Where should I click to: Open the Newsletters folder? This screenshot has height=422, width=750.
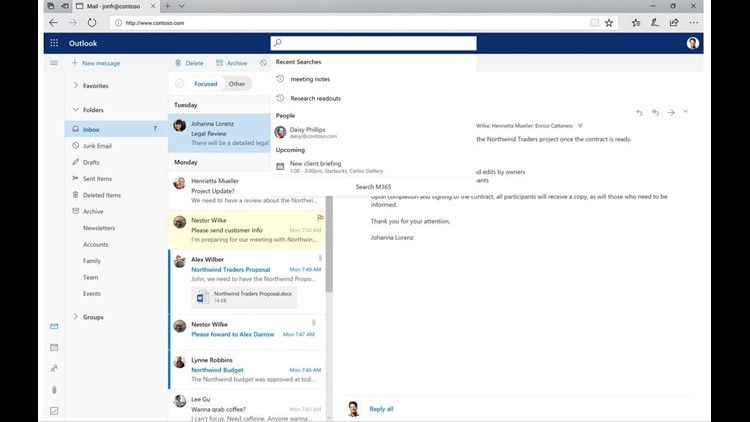coord(99,228)
